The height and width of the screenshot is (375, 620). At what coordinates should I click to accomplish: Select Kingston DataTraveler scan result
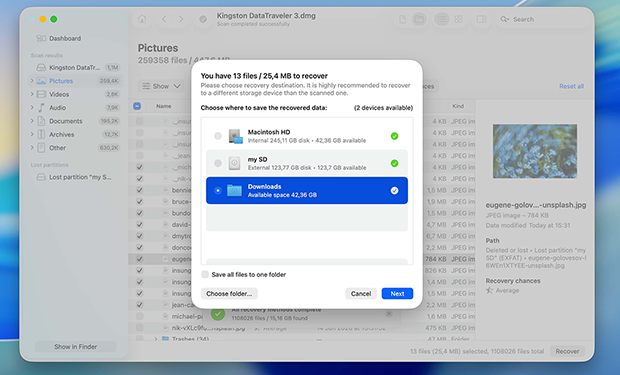[75, 67]
